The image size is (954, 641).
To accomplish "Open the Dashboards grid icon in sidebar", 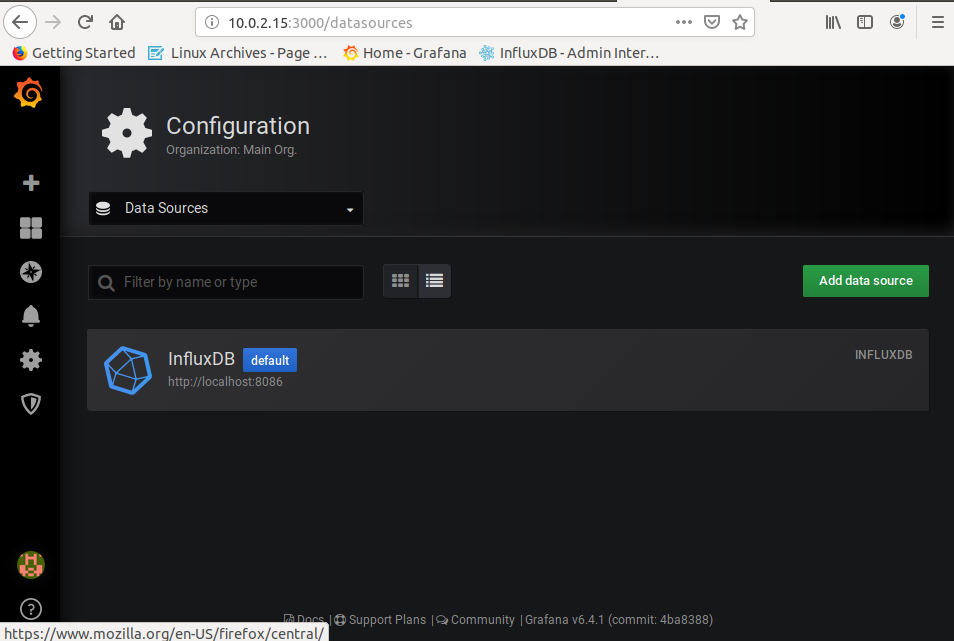I will click(x=30, y=228).
